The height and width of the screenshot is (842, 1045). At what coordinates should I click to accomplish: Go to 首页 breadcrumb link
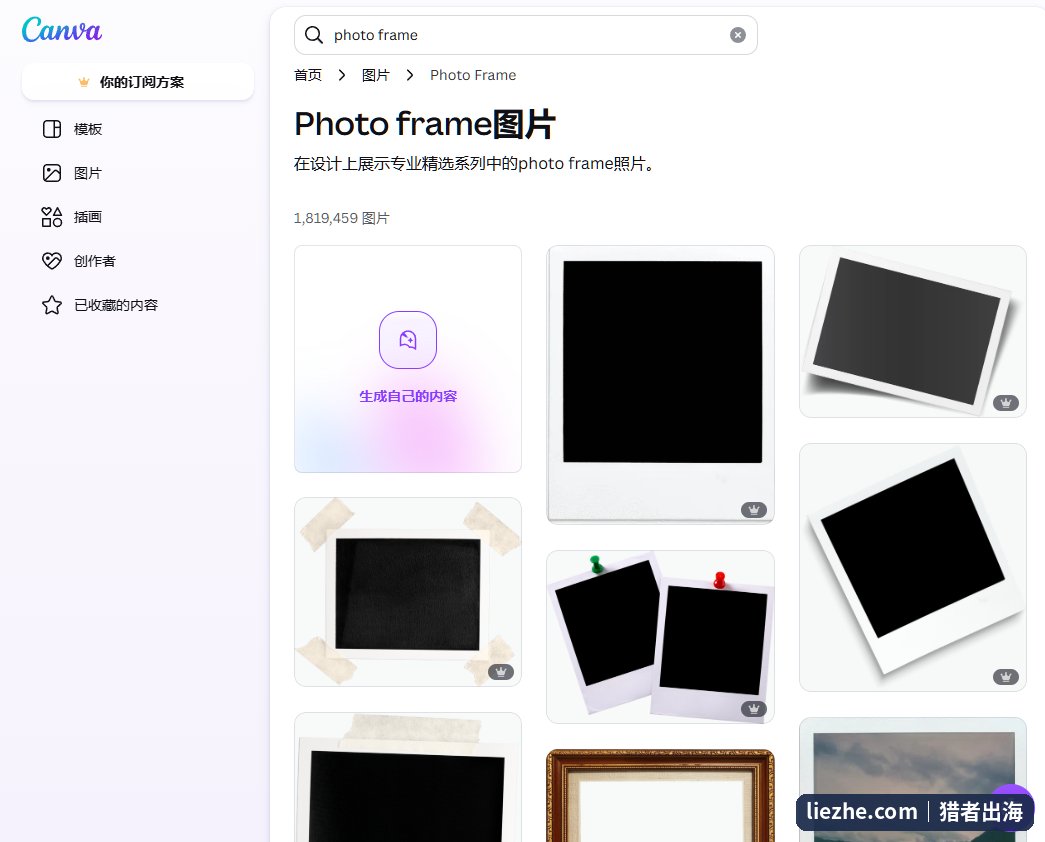pyautogui.click(x=308, y=75)
